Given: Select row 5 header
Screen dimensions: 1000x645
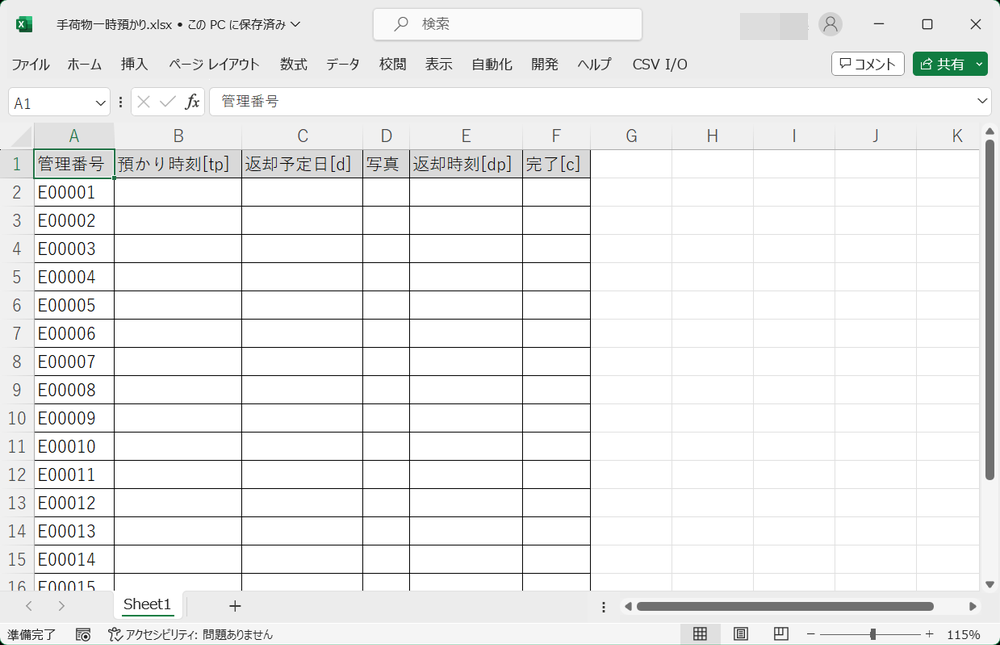Looking at the screenshot, I should [x=17, y=277].
